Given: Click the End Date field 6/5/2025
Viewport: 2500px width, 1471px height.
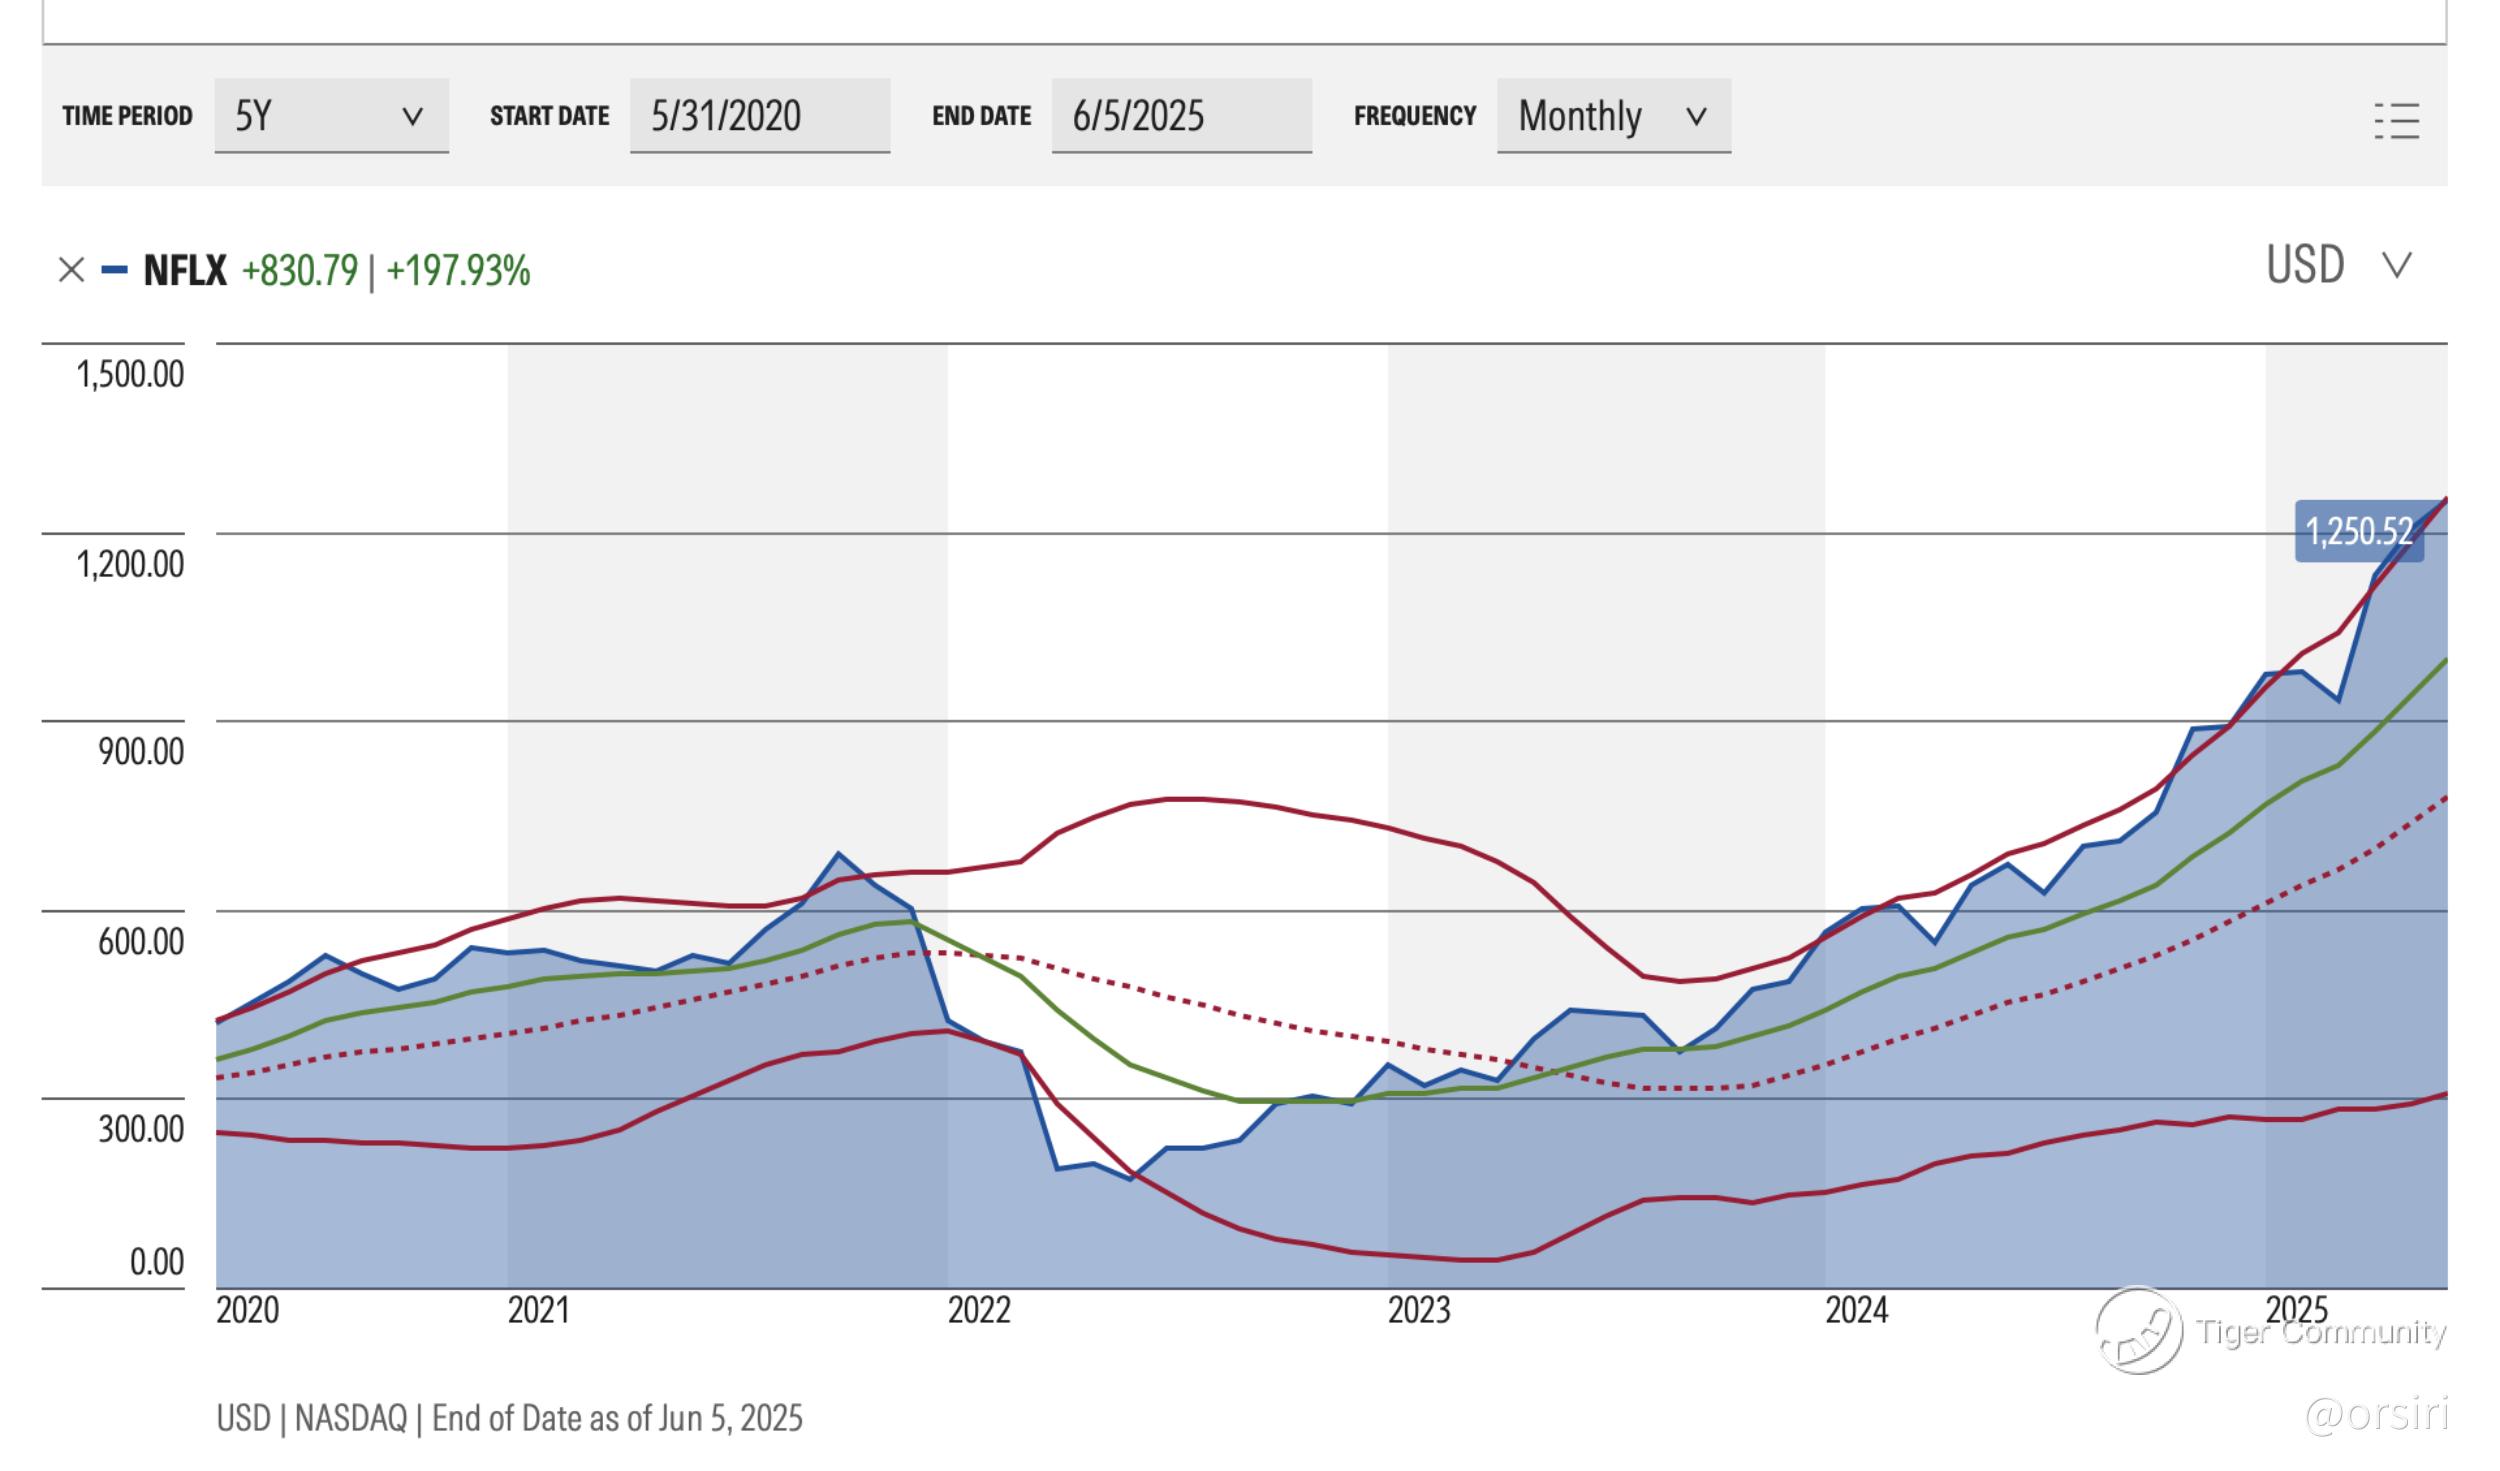Looking at the screenshot, I should coord(1181,116).
